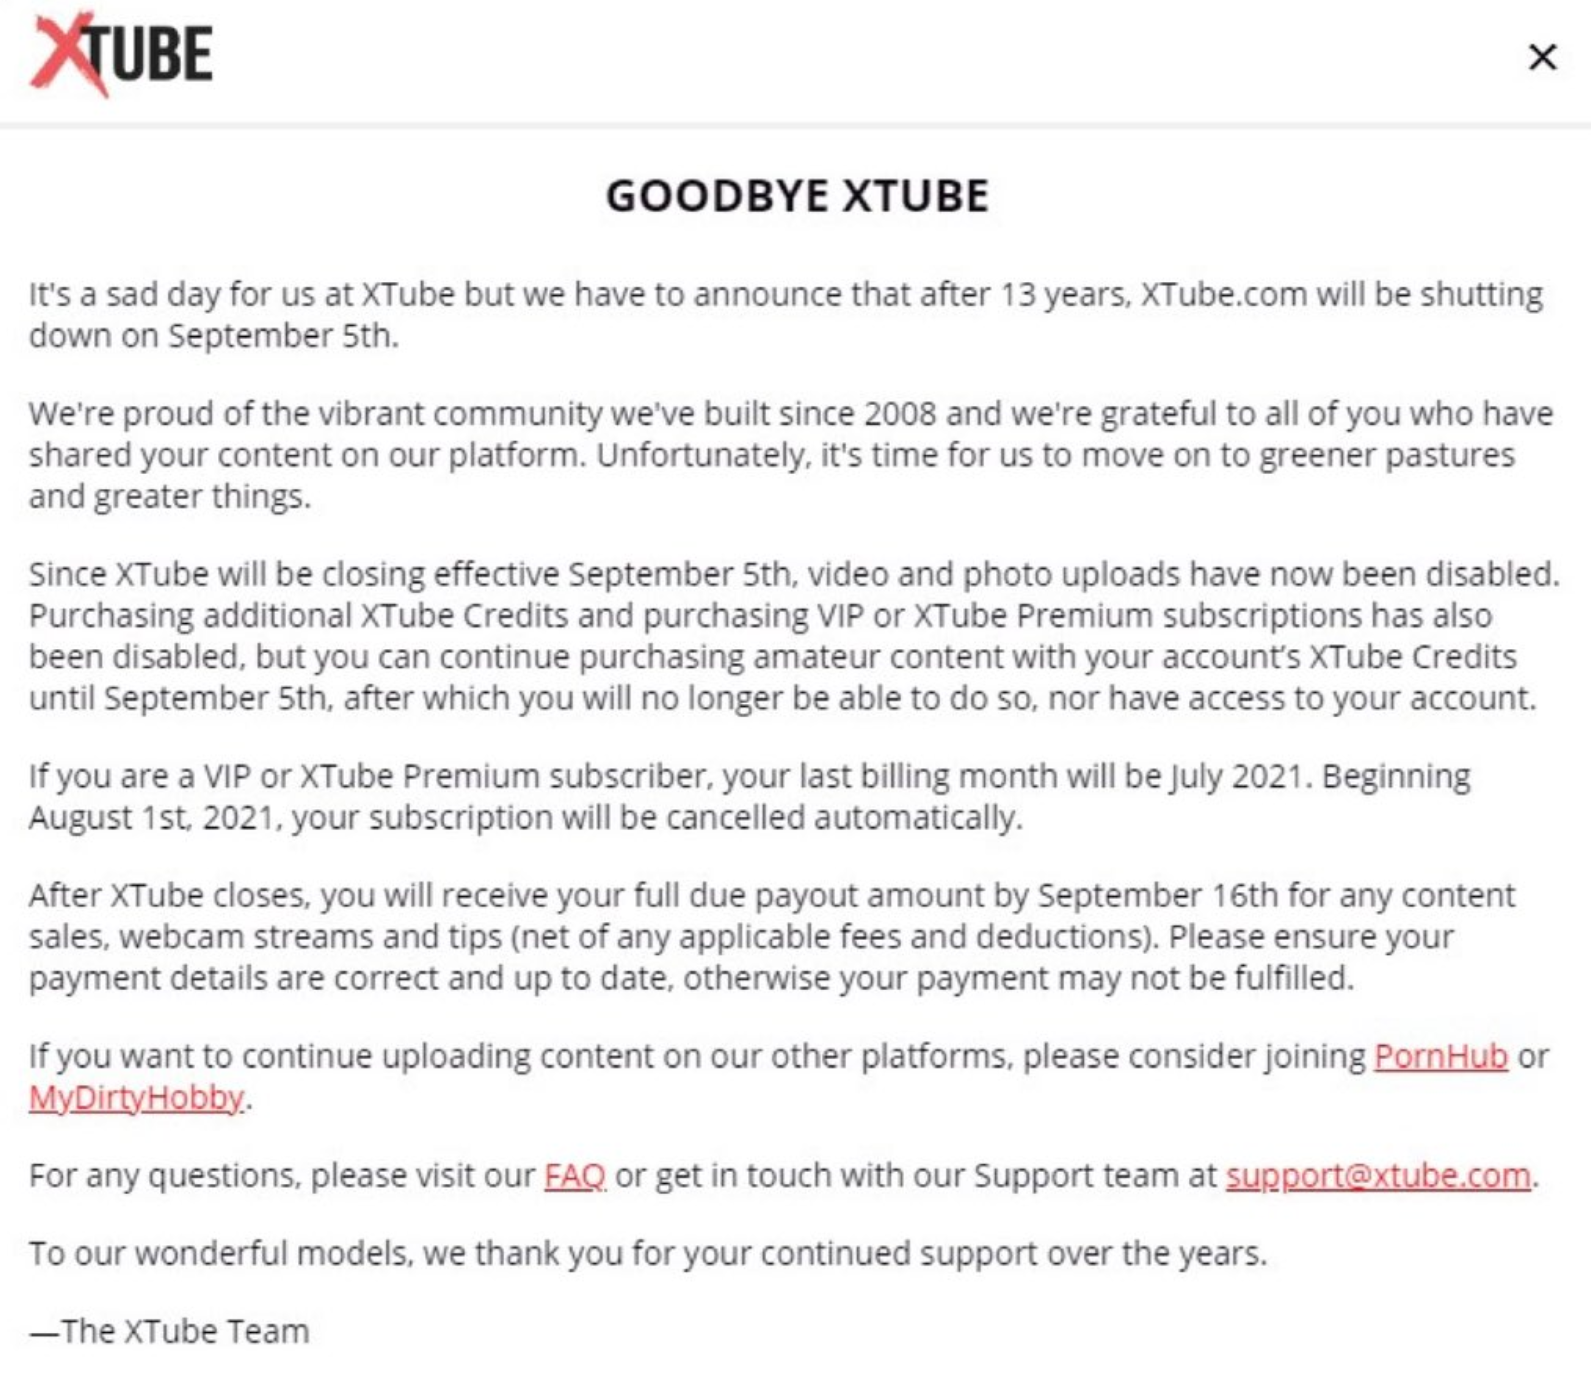Follow the MyDirtyHobby link
1591x1389 pixels.
tap(137, 1098)
